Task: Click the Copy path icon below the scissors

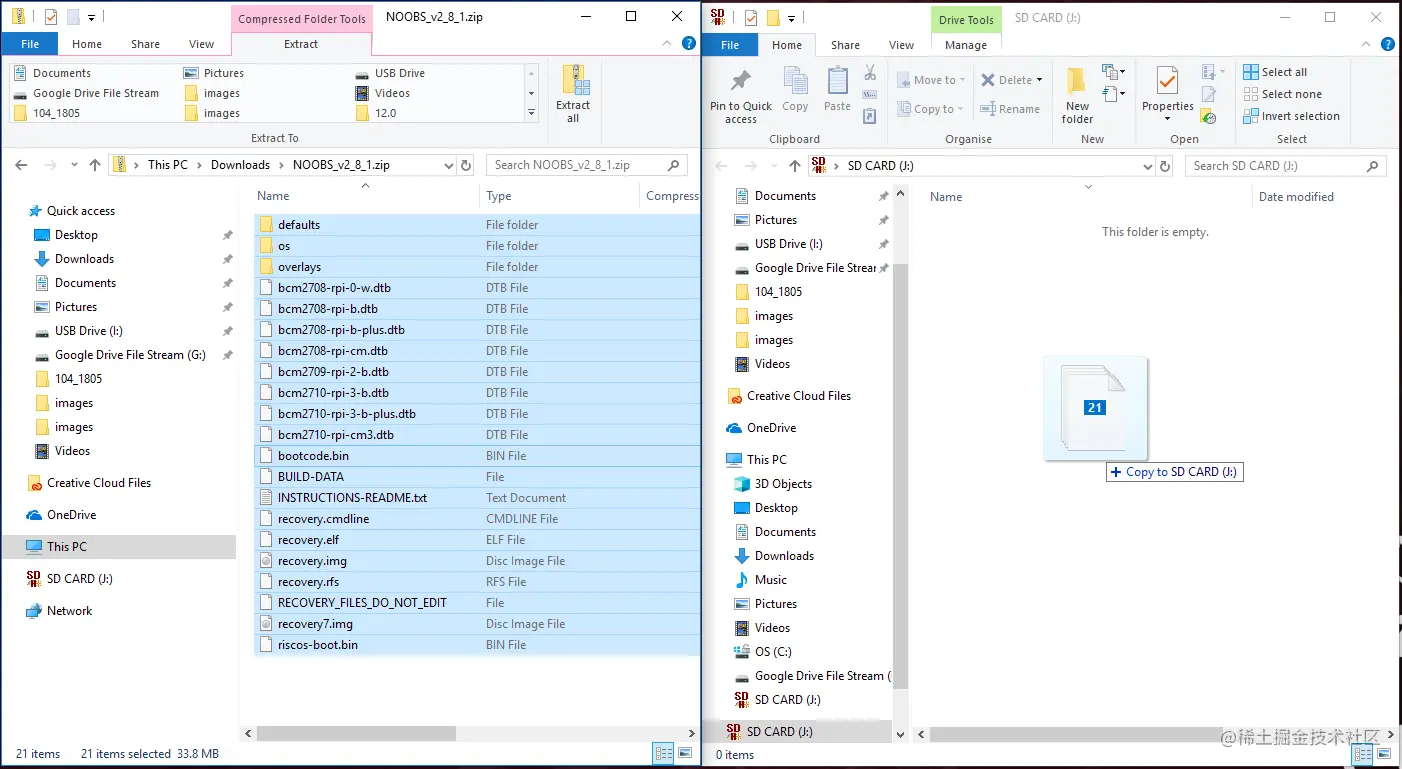Action: pyautogui.click(x=870, y=95)
